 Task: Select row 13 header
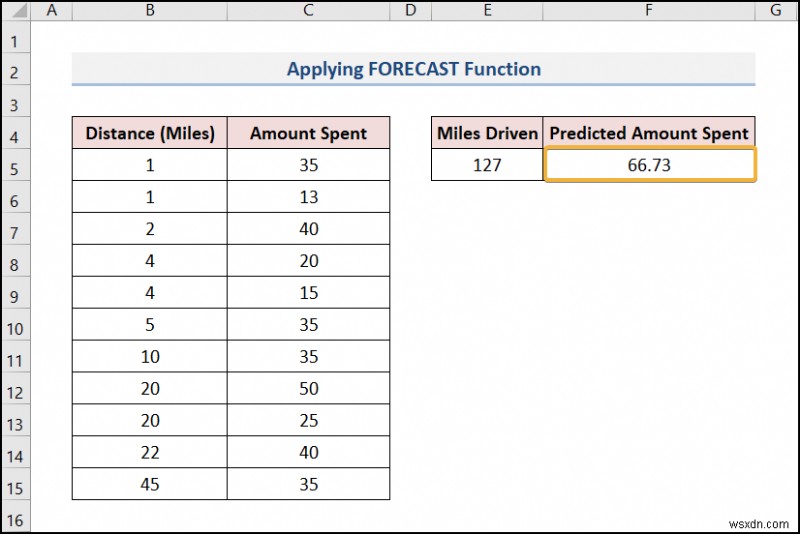click(x=16, y=420)
